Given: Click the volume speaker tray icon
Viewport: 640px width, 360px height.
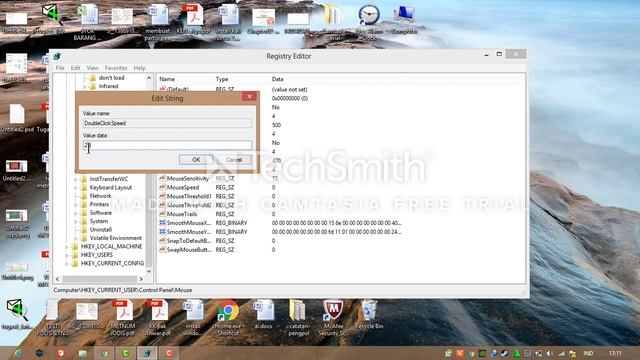Looking at the screenshot, I should 550,353.
